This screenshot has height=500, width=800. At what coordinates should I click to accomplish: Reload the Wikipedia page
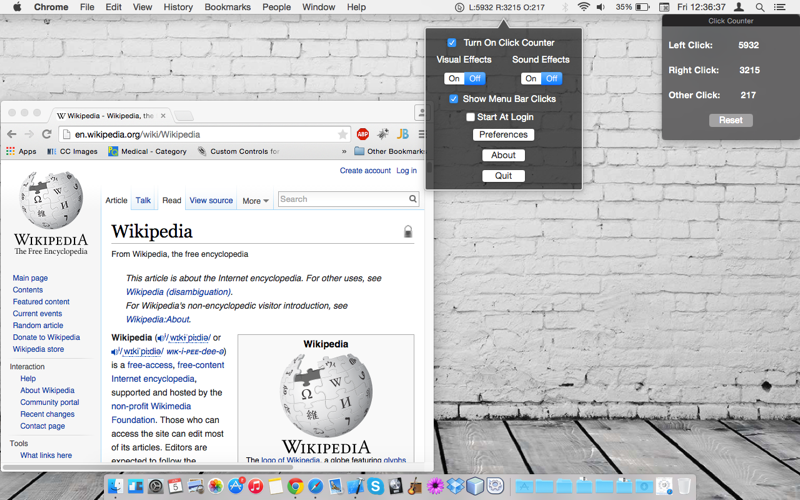coord(46,134)
